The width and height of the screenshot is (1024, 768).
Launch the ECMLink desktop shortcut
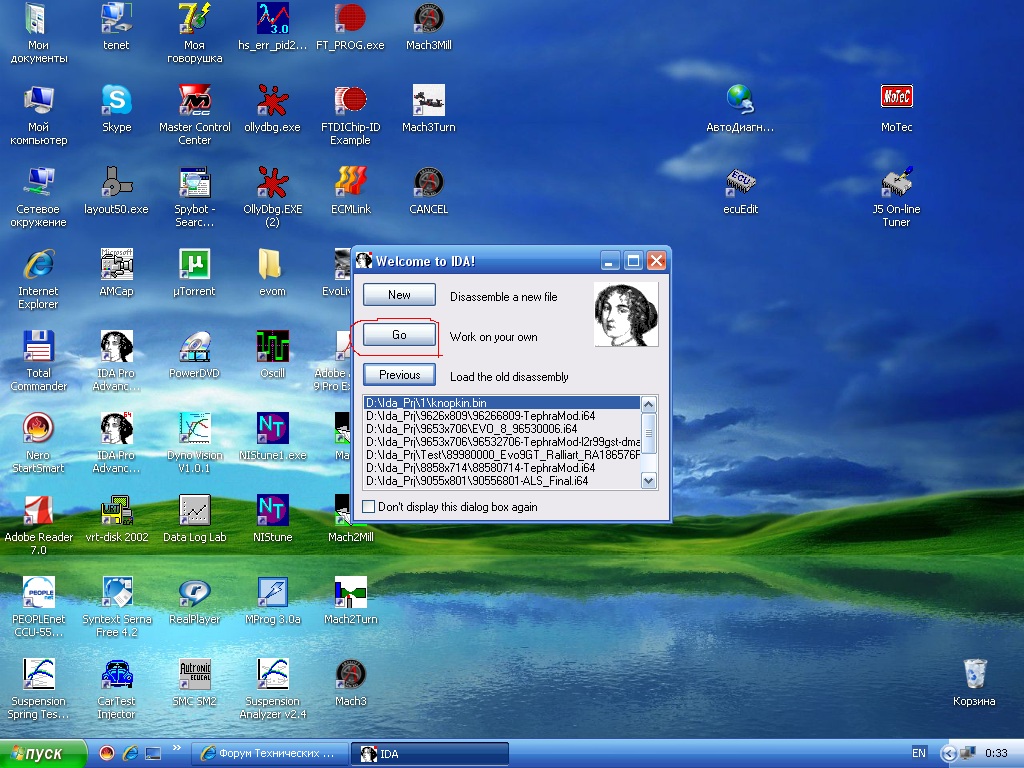tap(350, 182)
